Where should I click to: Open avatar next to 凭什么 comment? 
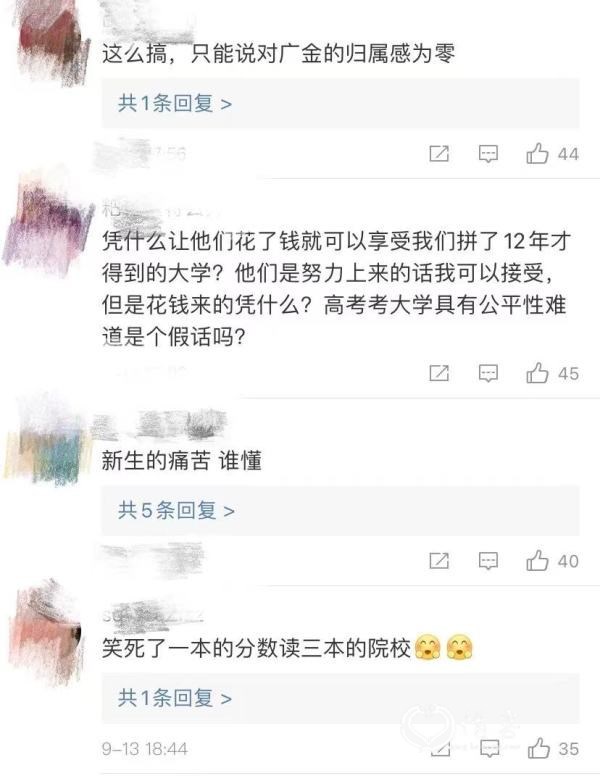click(47, 224)
